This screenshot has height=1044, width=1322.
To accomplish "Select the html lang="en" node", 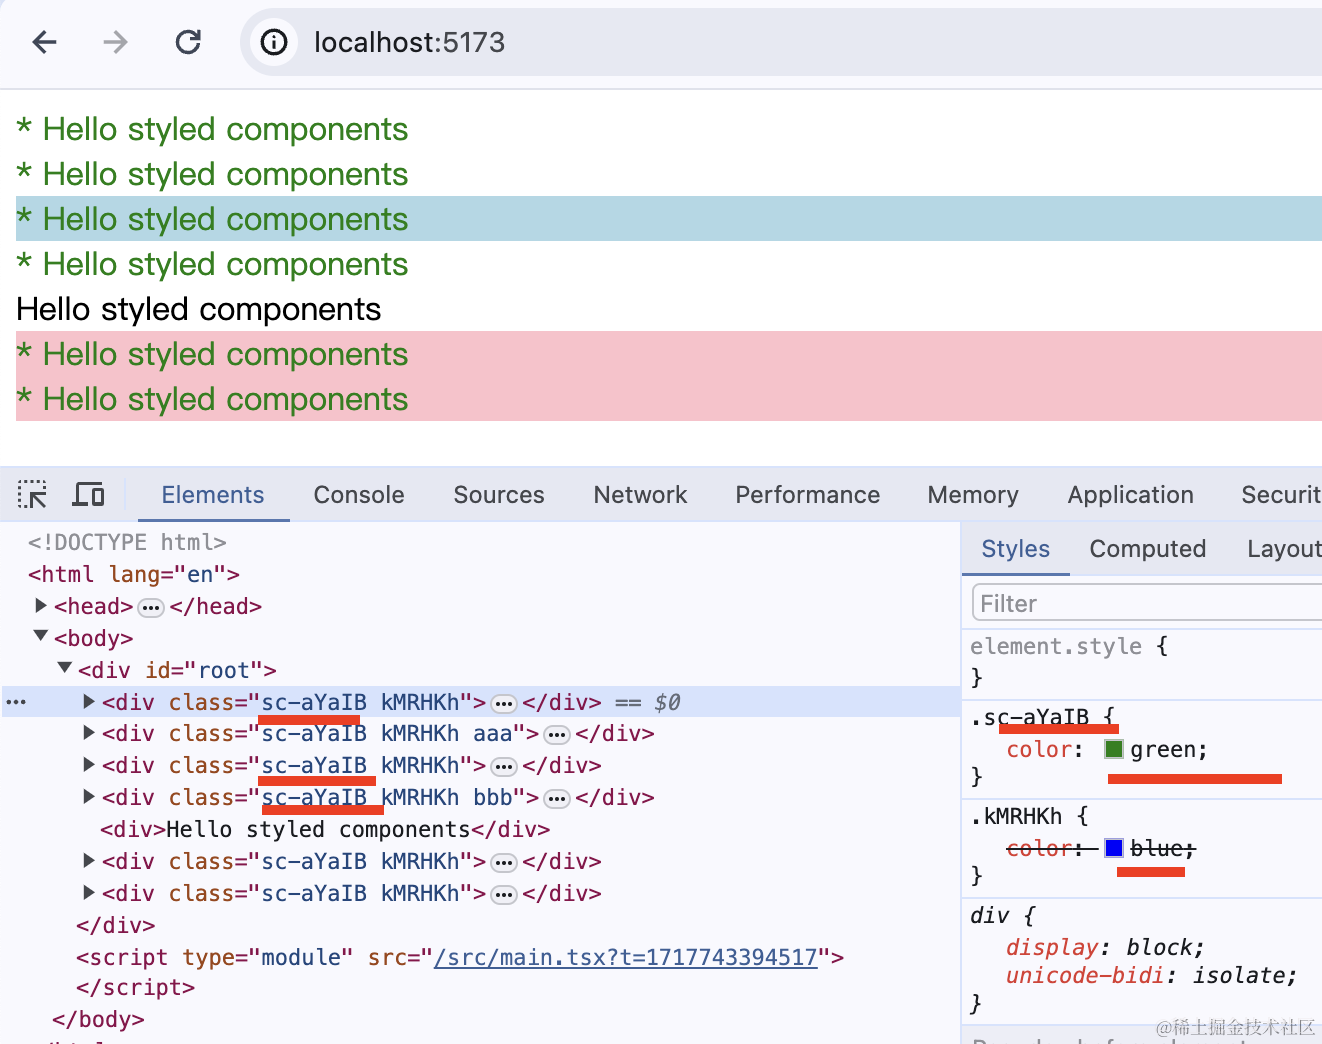I will point(134,574).
